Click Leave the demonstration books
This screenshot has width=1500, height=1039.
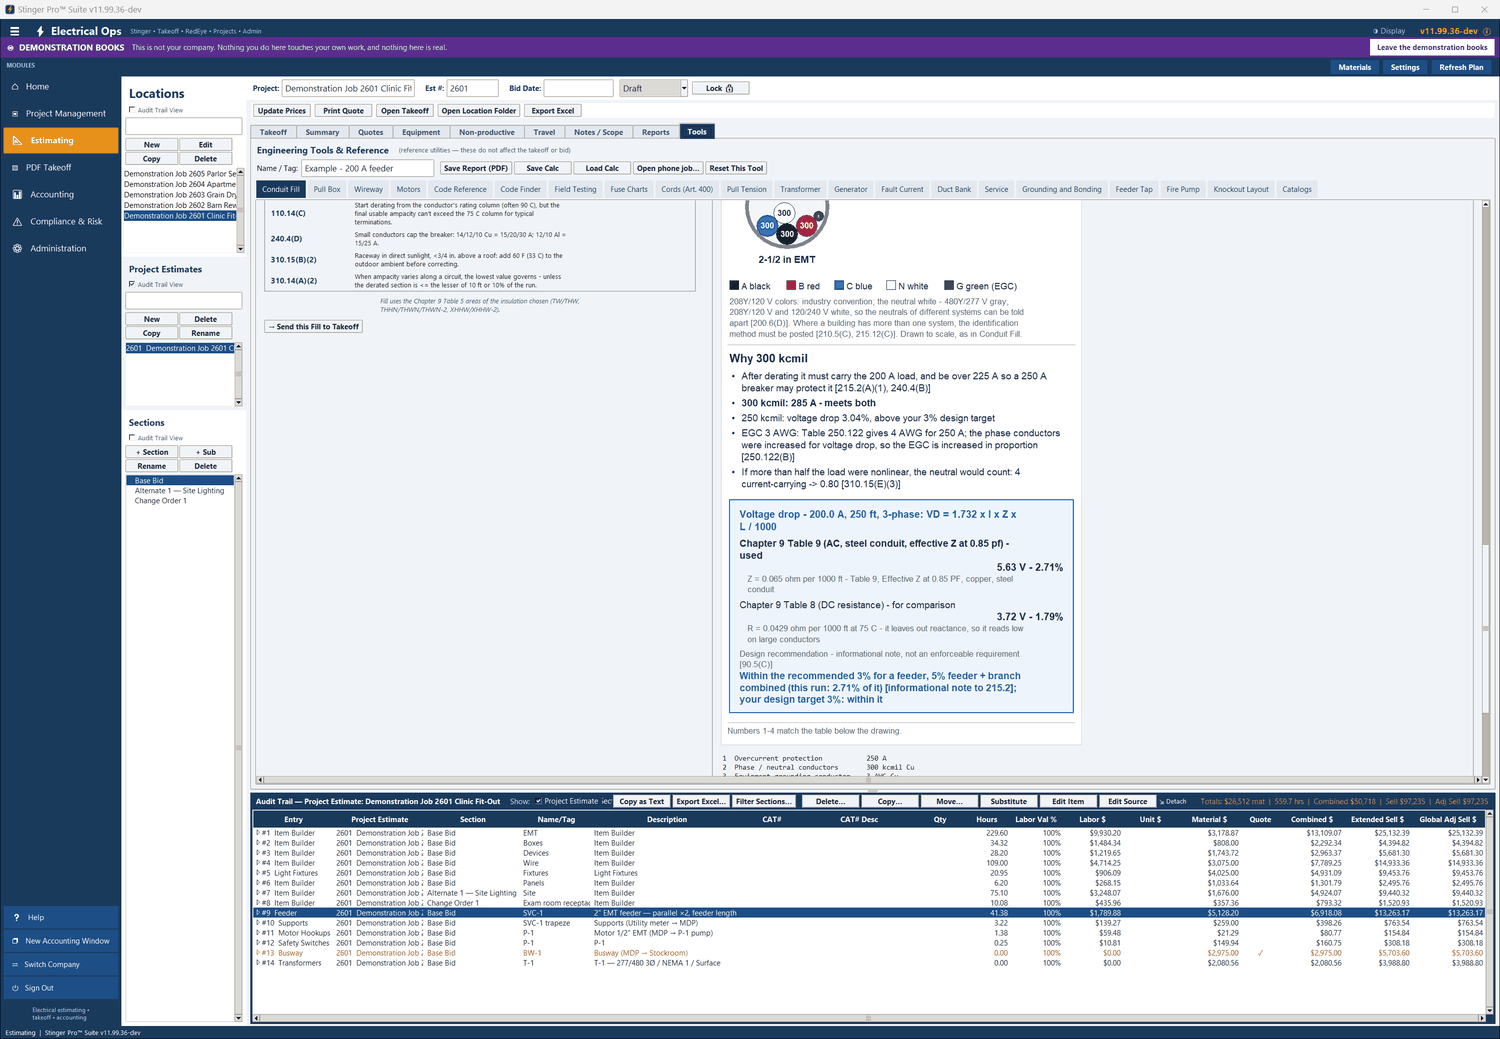pos(1432,47)
